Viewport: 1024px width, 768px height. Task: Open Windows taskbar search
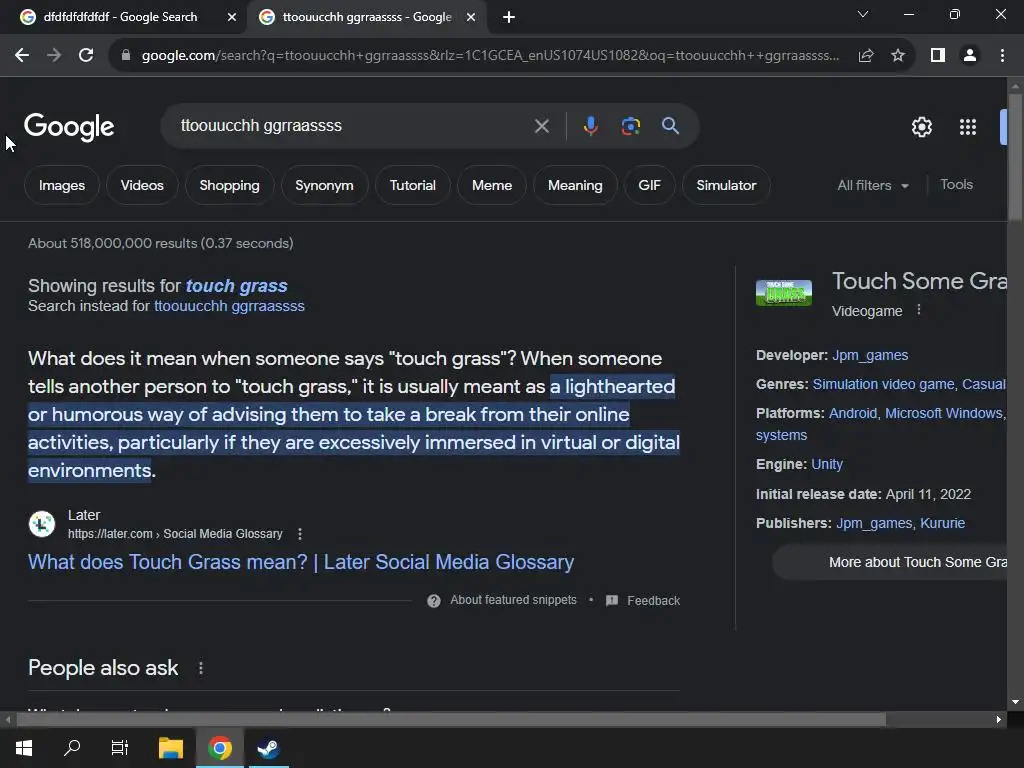pyautogui.click(x=72, y=748)
